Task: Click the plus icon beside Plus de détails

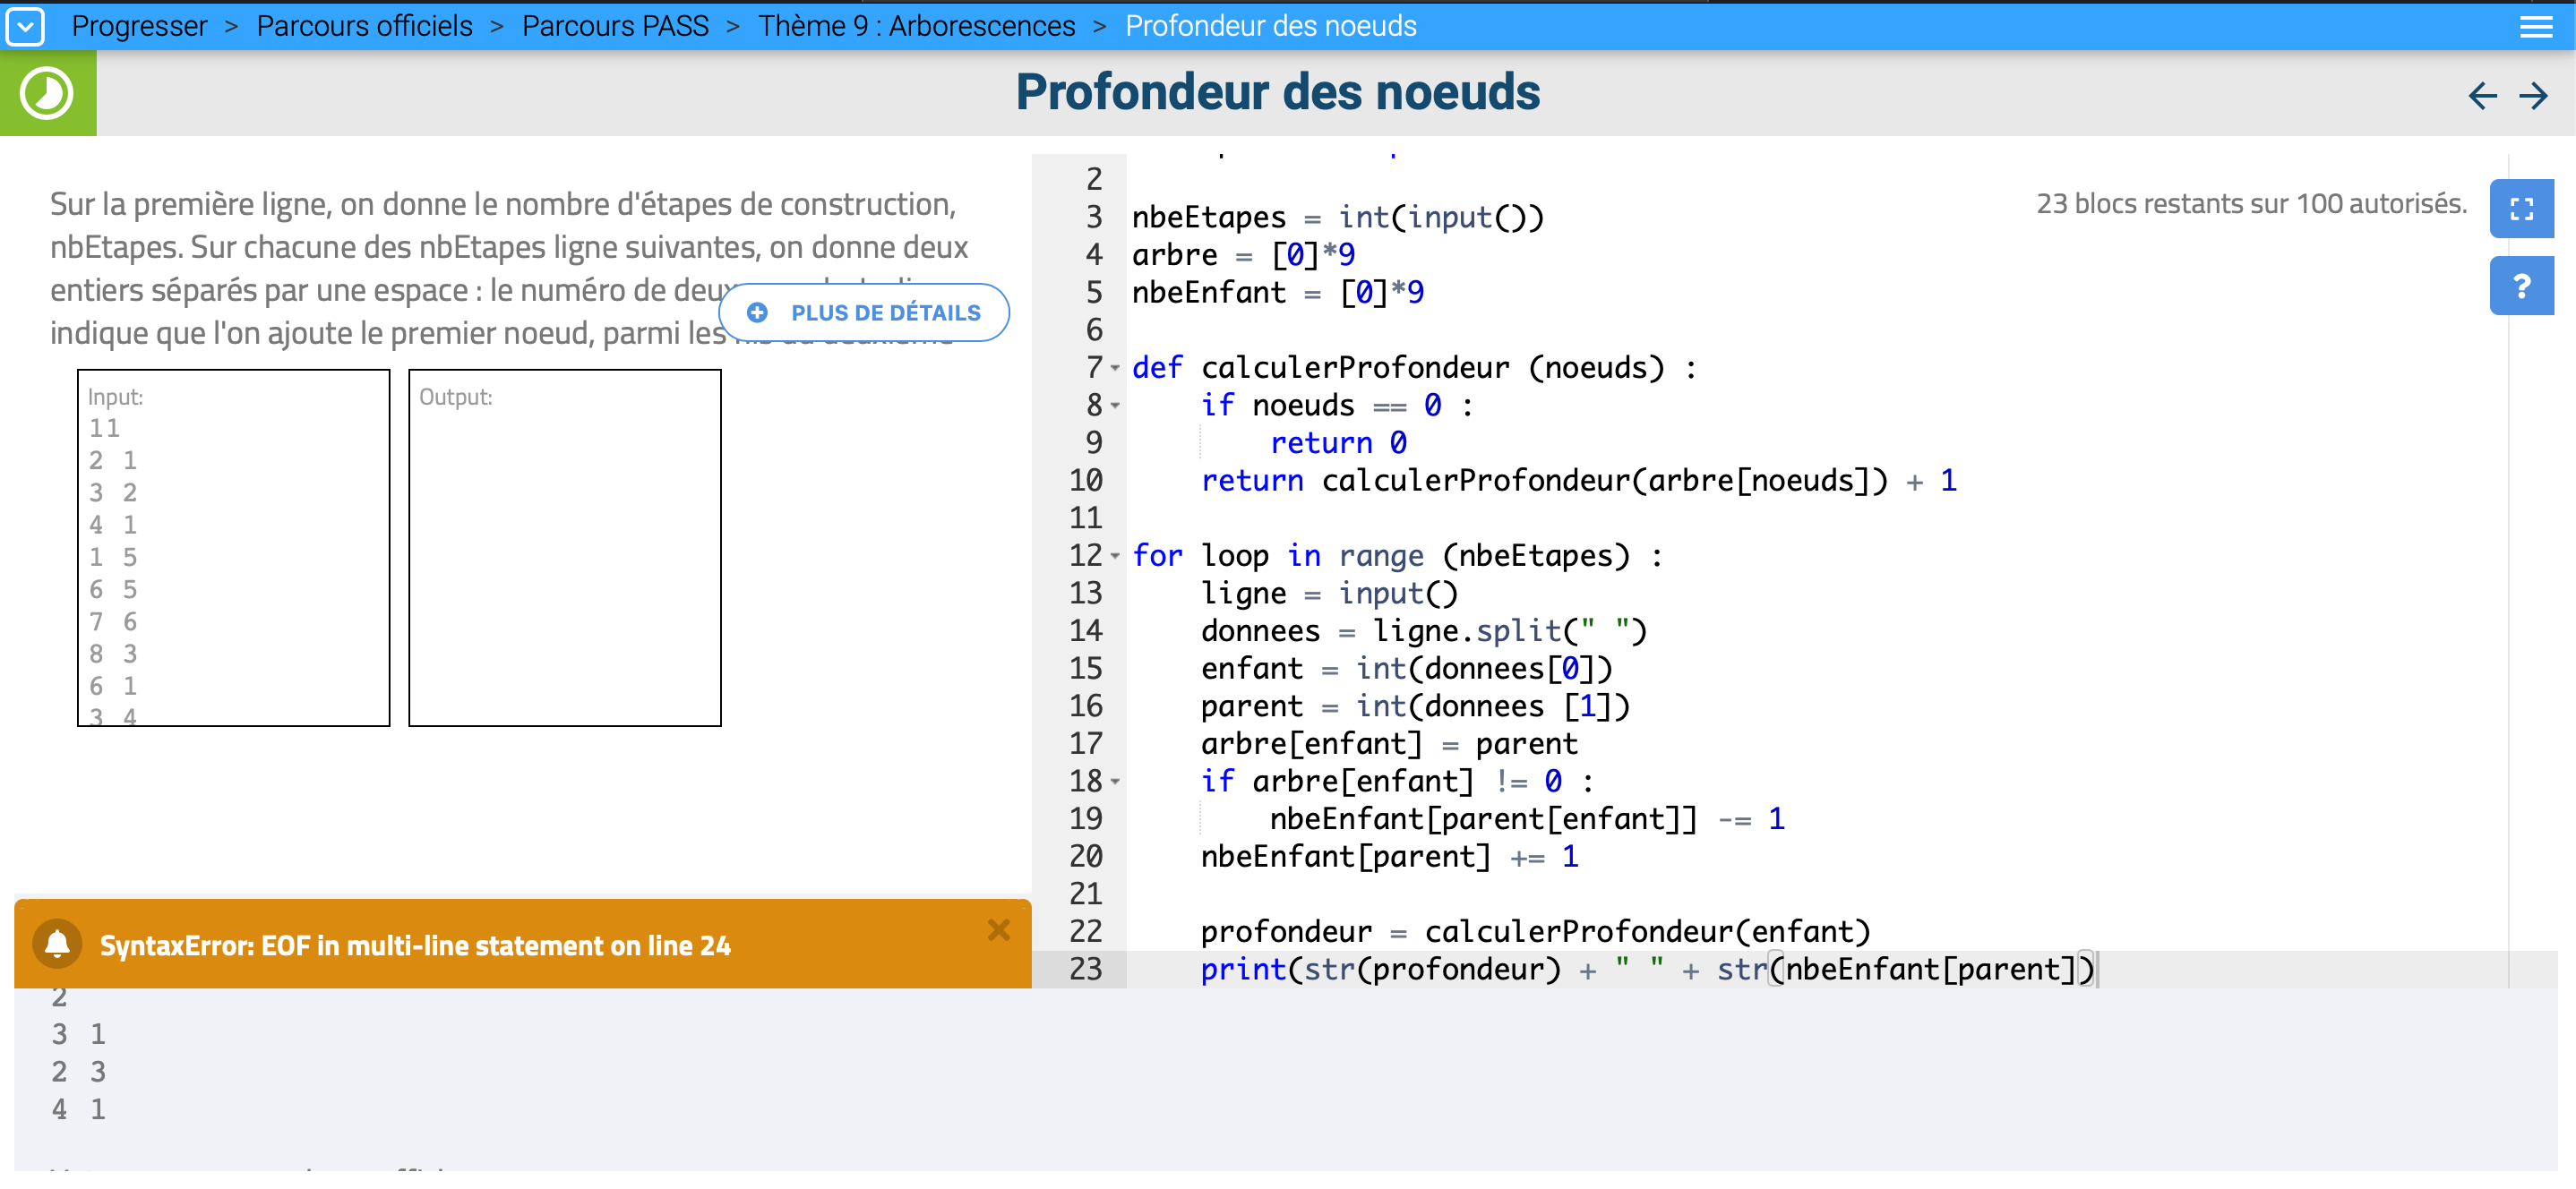Action: tap(758, 313)
